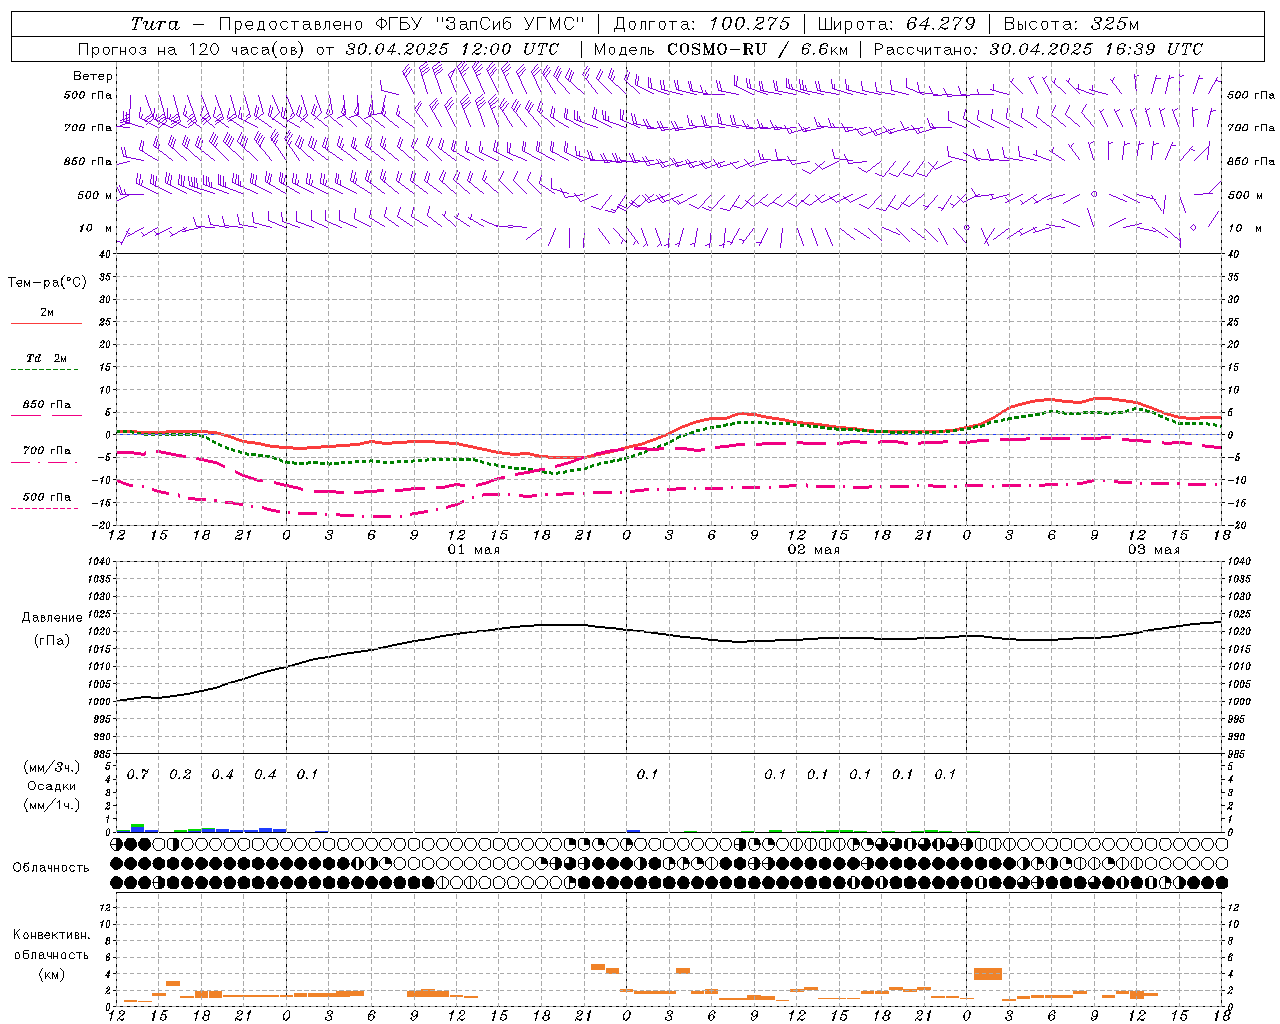This screenshot has width=1280, height=1024.
Task: Click the "Тем-ра(°C)" temperature panel label
Action: (47, 283)
